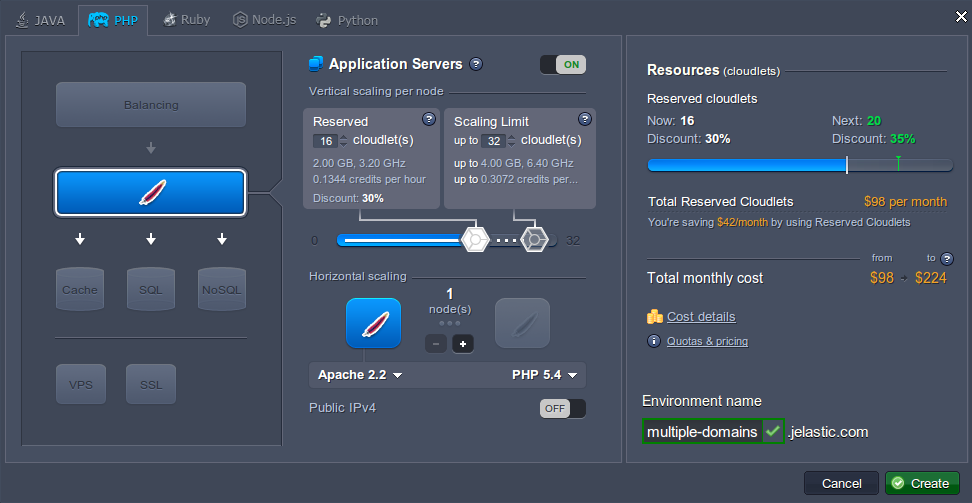Image resolution: width=972 pixels, height=503 pixels.
Task: Add an SQL database node
Action: tap(151, 289)
